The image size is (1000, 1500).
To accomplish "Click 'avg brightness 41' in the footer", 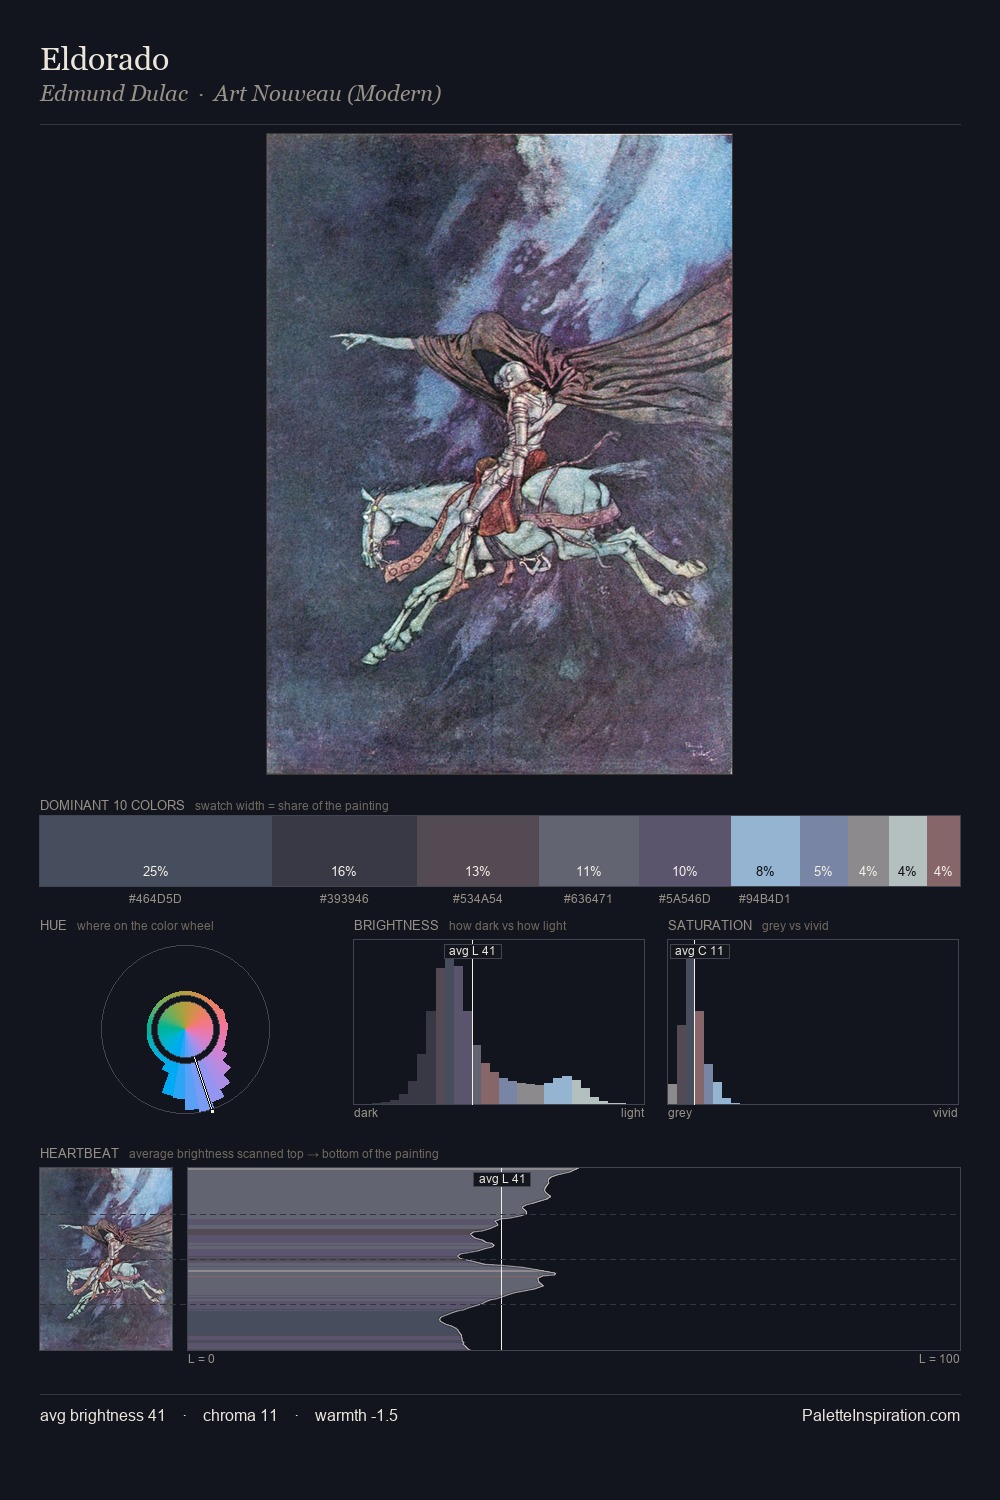I will click(103, 1415).
